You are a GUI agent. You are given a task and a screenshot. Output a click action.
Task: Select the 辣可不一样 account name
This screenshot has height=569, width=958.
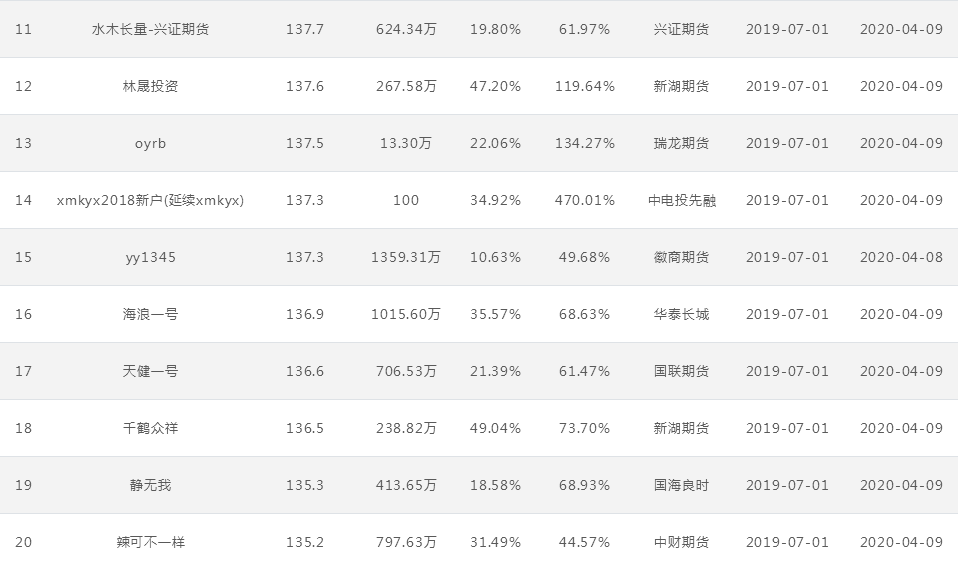[x=150, y=542]
